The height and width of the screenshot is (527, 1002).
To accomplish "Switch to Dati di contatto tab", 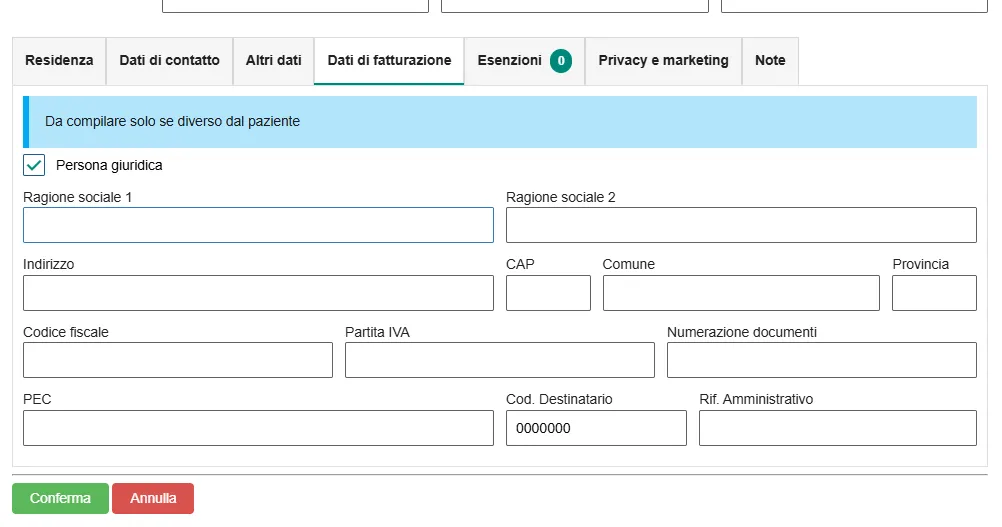I will click(169, 61).
